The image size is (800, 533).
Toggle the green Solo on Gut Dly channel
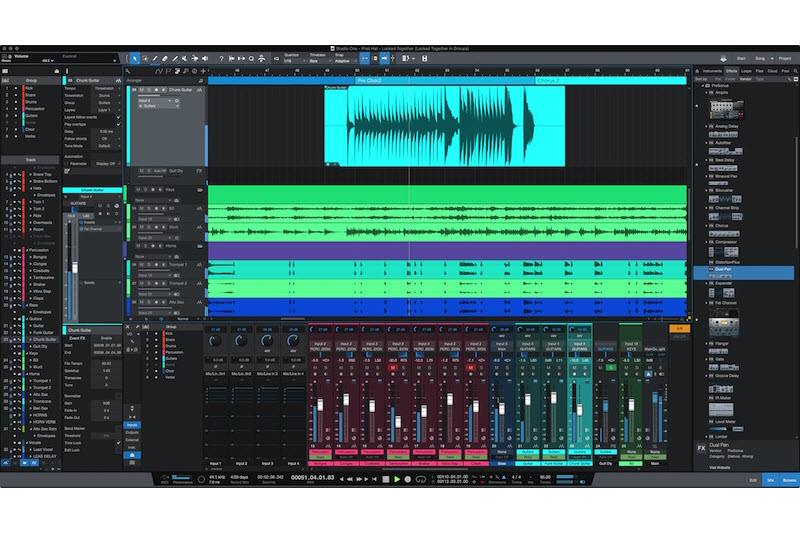611,368
